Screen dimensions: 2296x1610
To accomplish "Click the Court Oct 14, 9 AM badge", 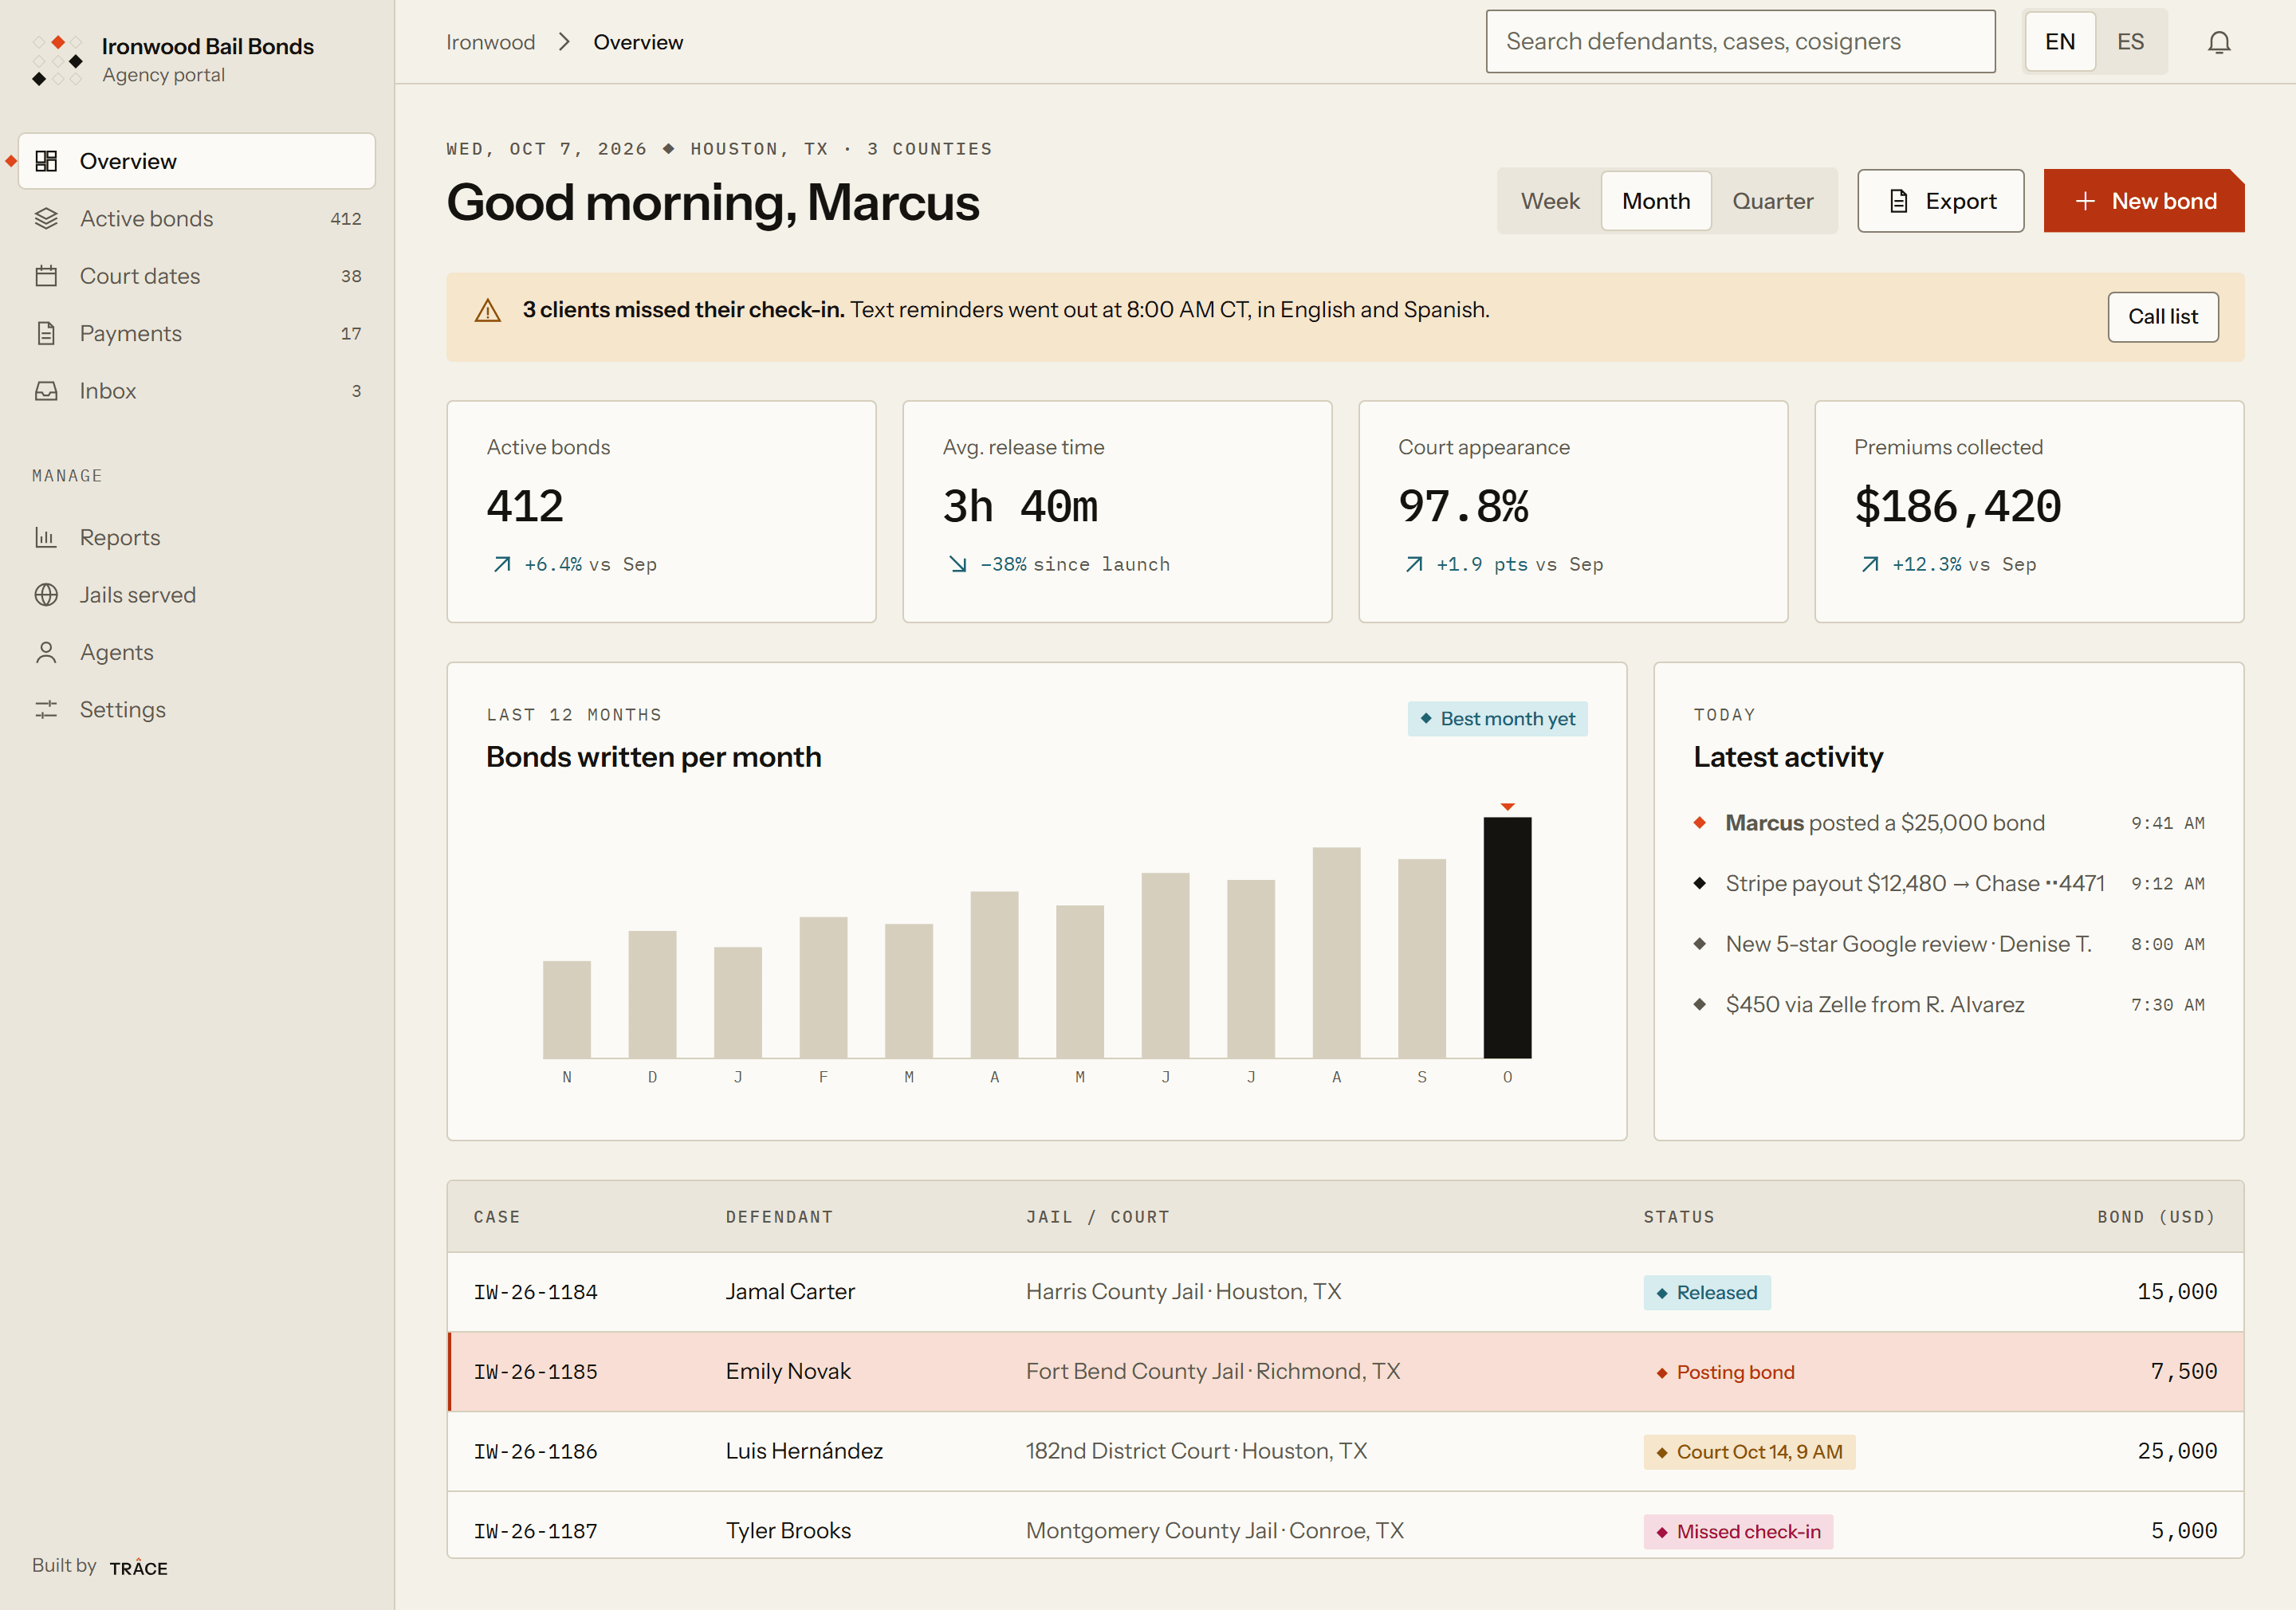I will click(x=1749, y=1452).
